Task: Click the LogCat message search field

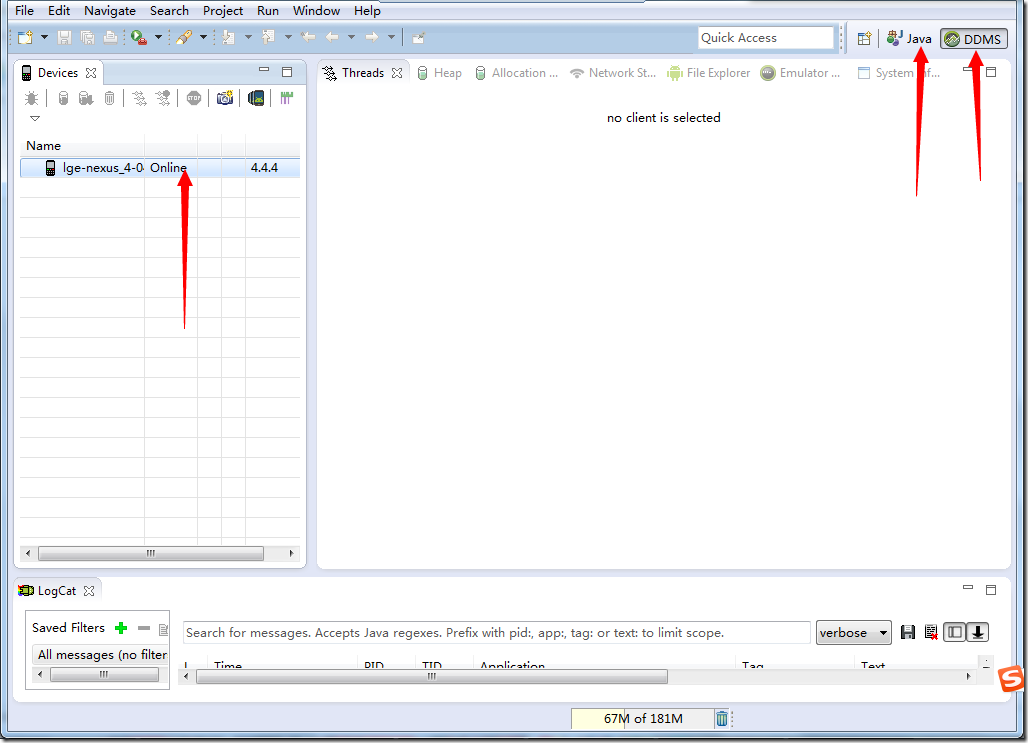Action: point(496,632)
